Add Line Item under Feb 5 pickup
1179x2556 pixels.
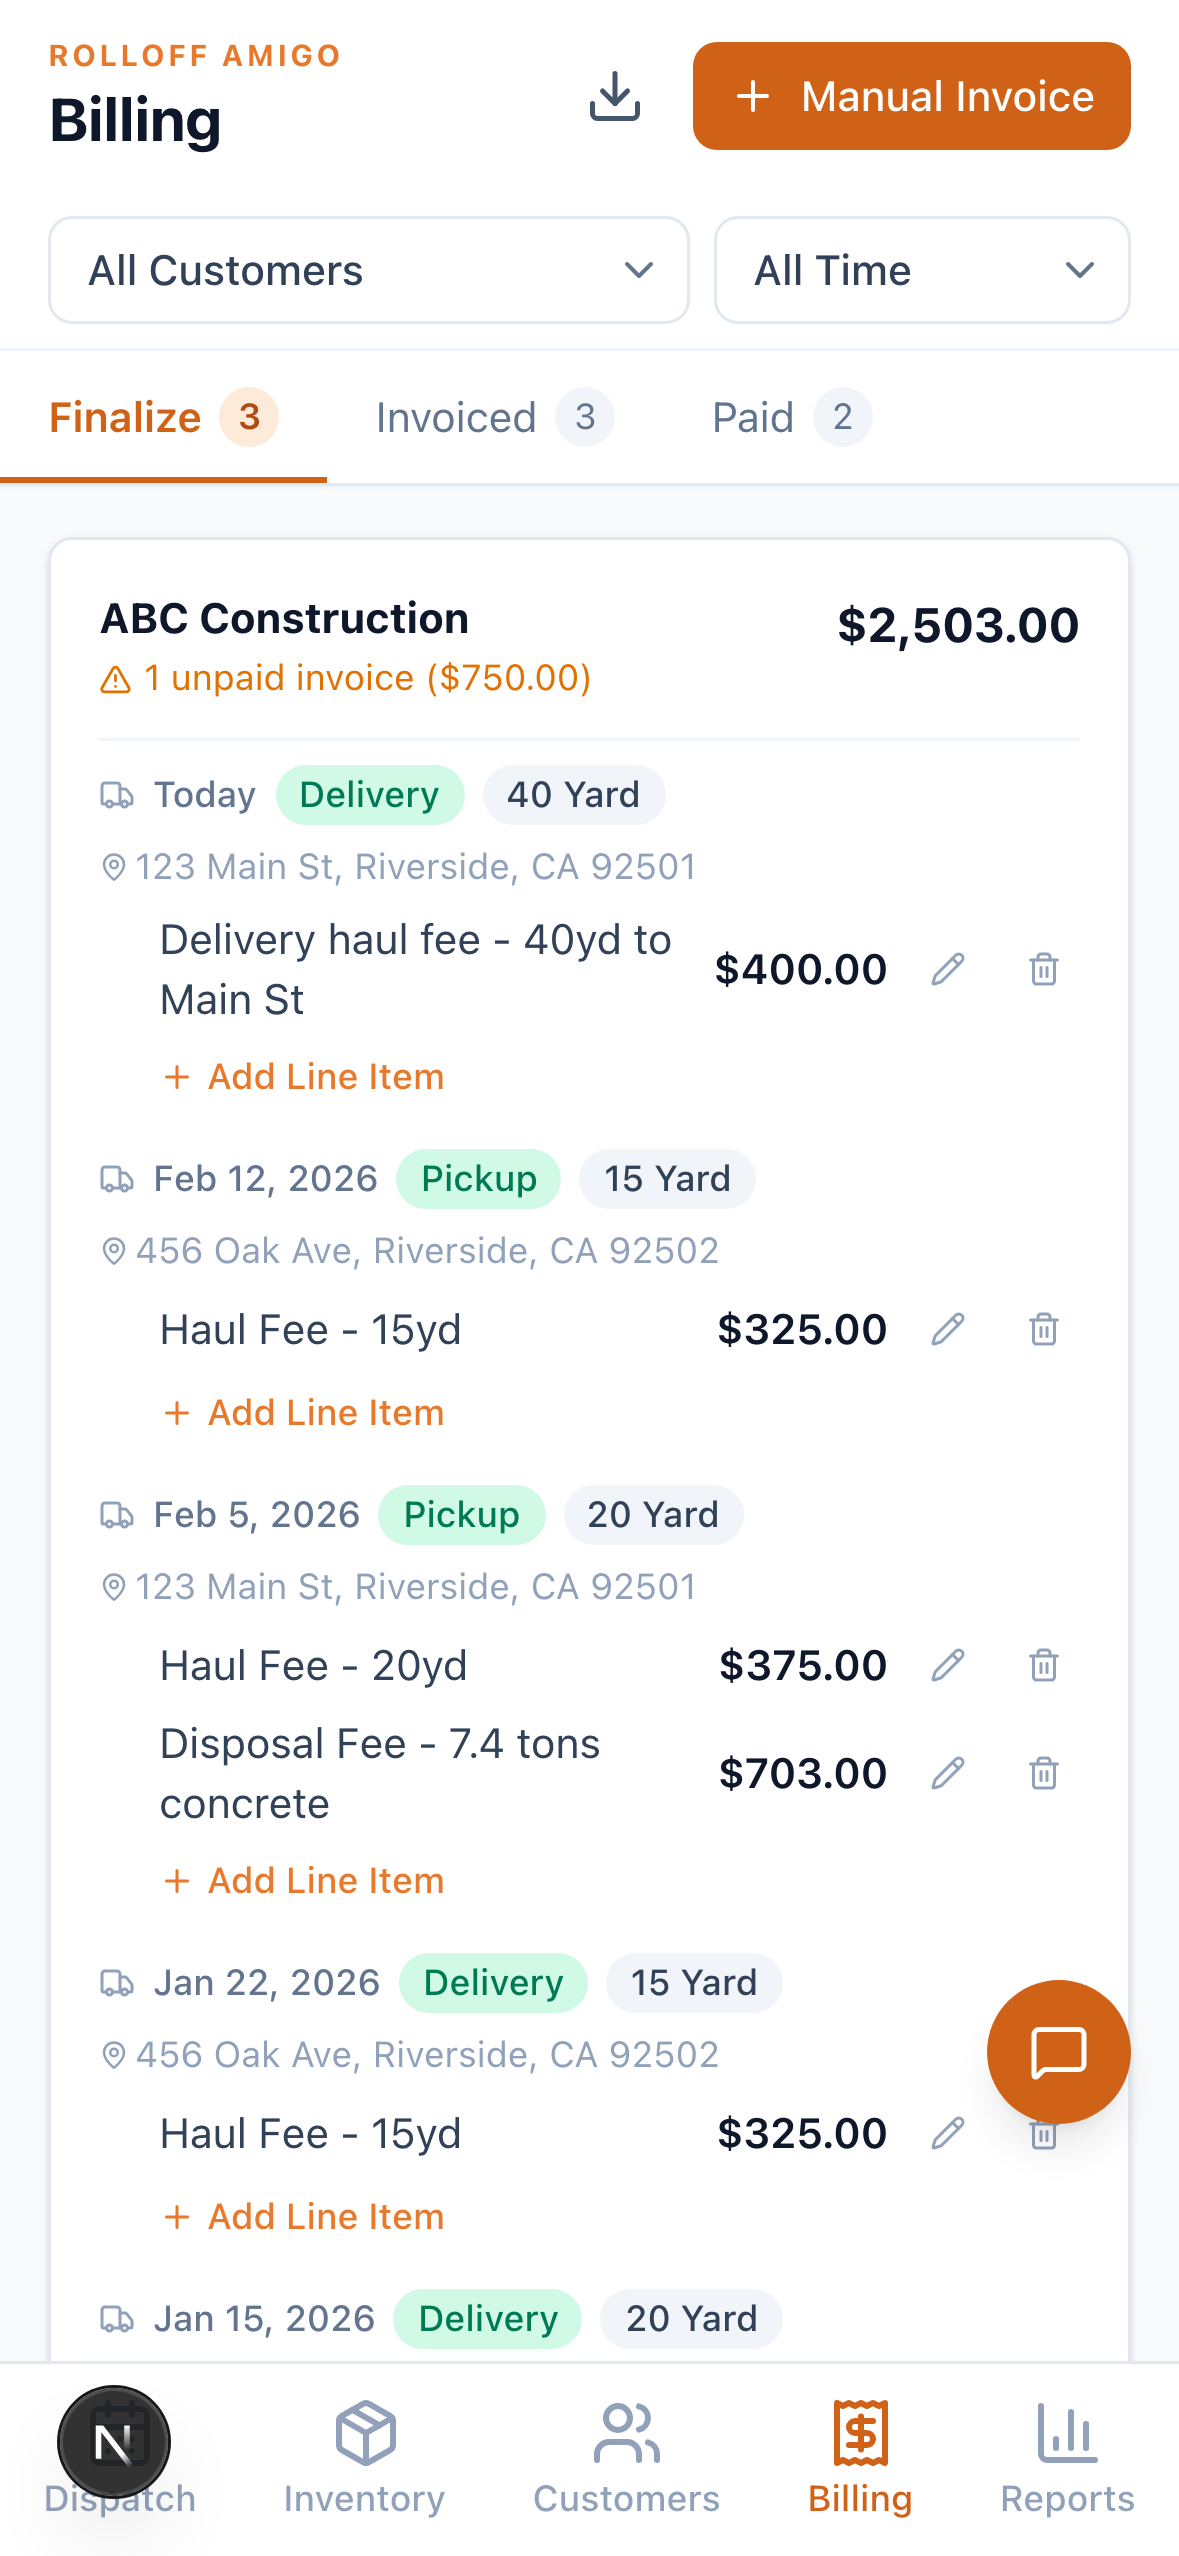[x=304, y=1881]
